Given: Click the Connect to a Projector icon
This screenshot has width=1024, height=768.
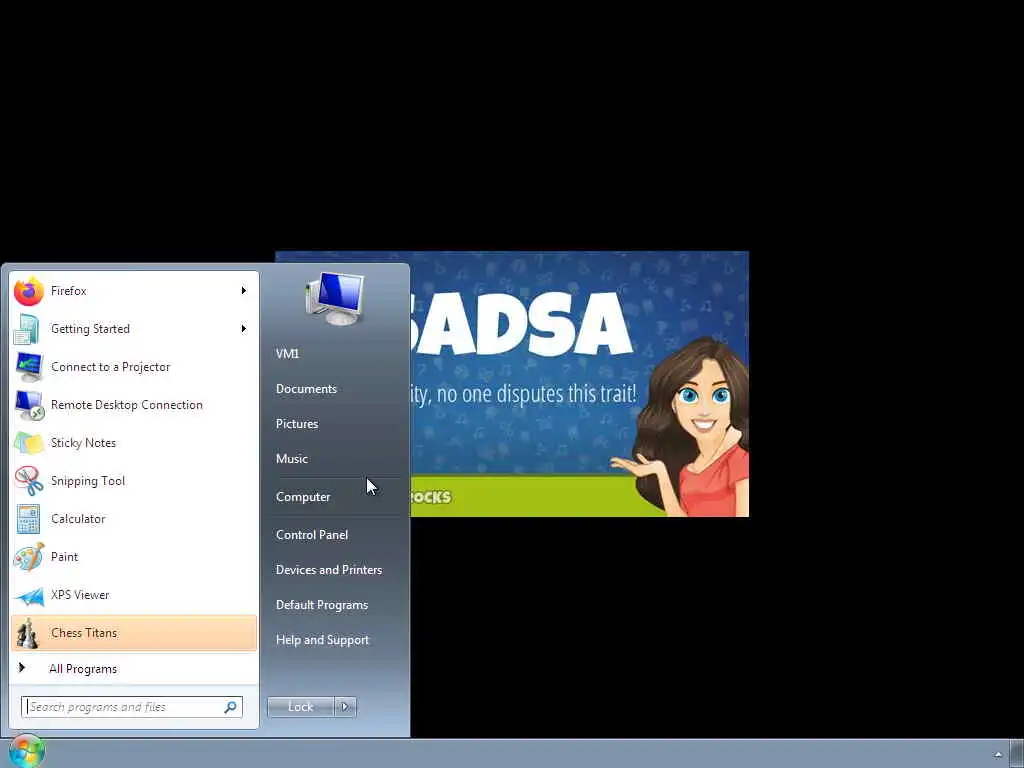Looking at the screenshot, I should tap(29, 367).
